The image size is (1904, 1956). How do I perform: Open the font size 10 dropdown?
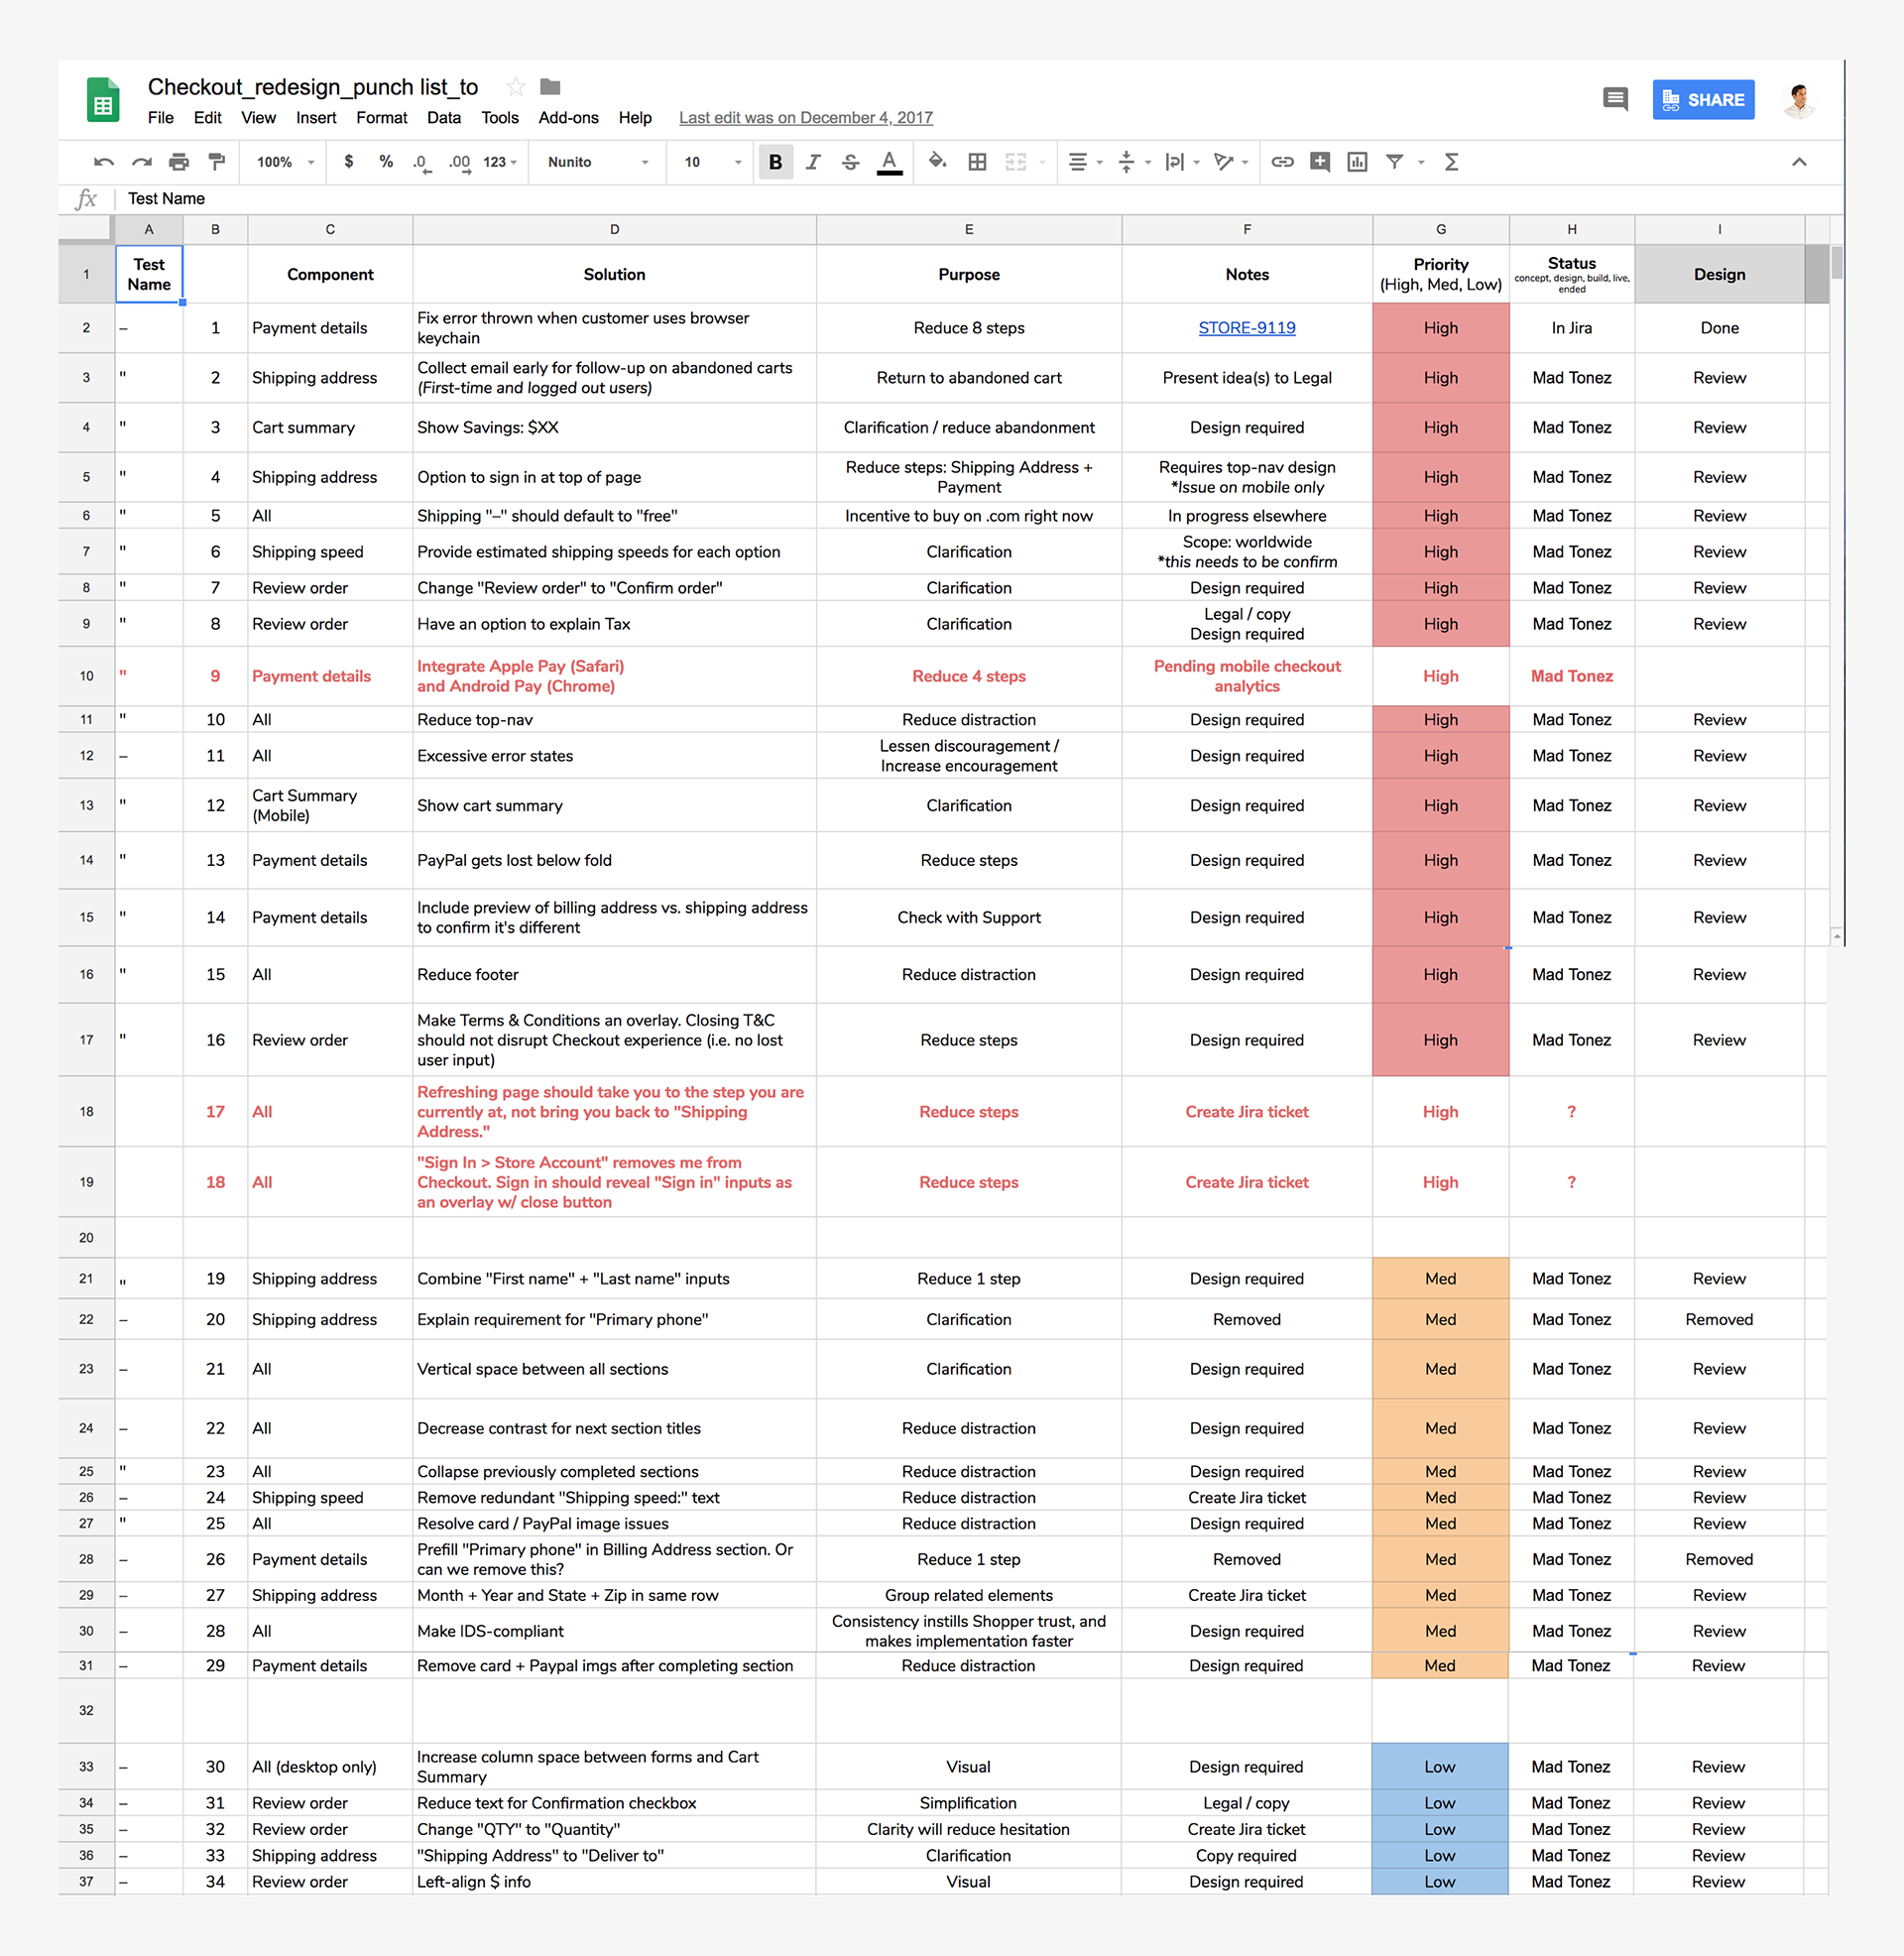(713, 162)
